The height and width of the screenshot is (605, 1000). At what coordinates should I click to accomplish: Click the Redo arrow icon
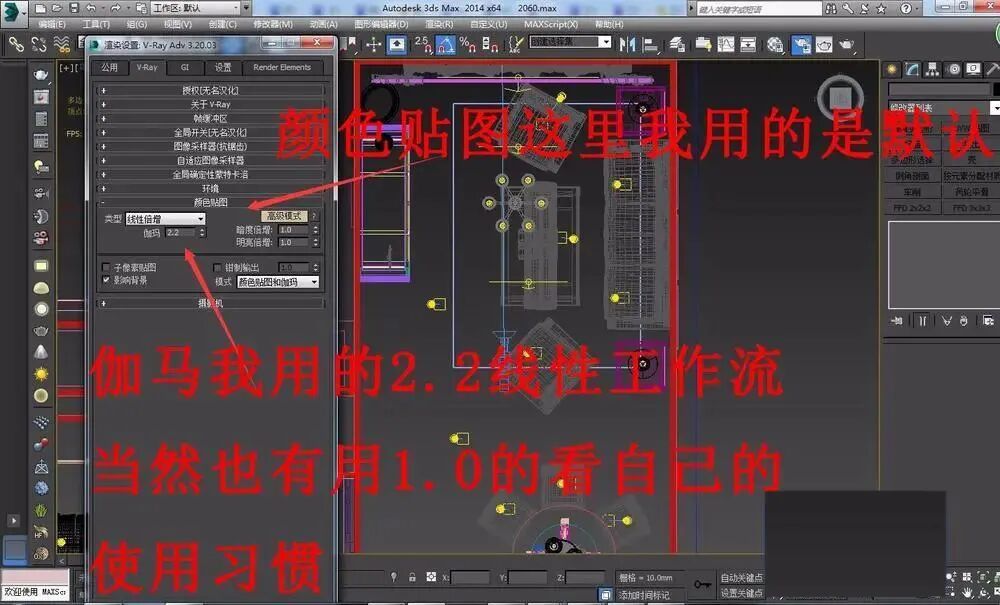(x=115, y=8)
